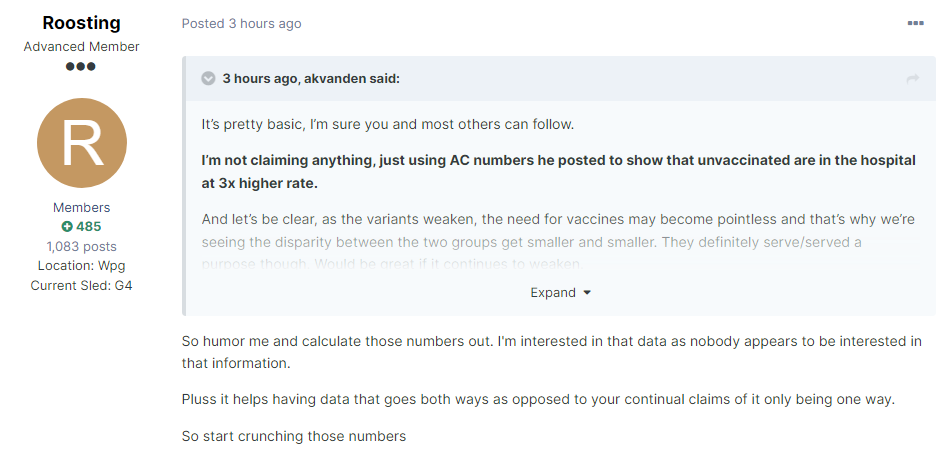Image resolution: width=948 pixels, height=466 pixels.
Task: Click the three-dot rank pips under Advanced Member
Action: [81, 66]
